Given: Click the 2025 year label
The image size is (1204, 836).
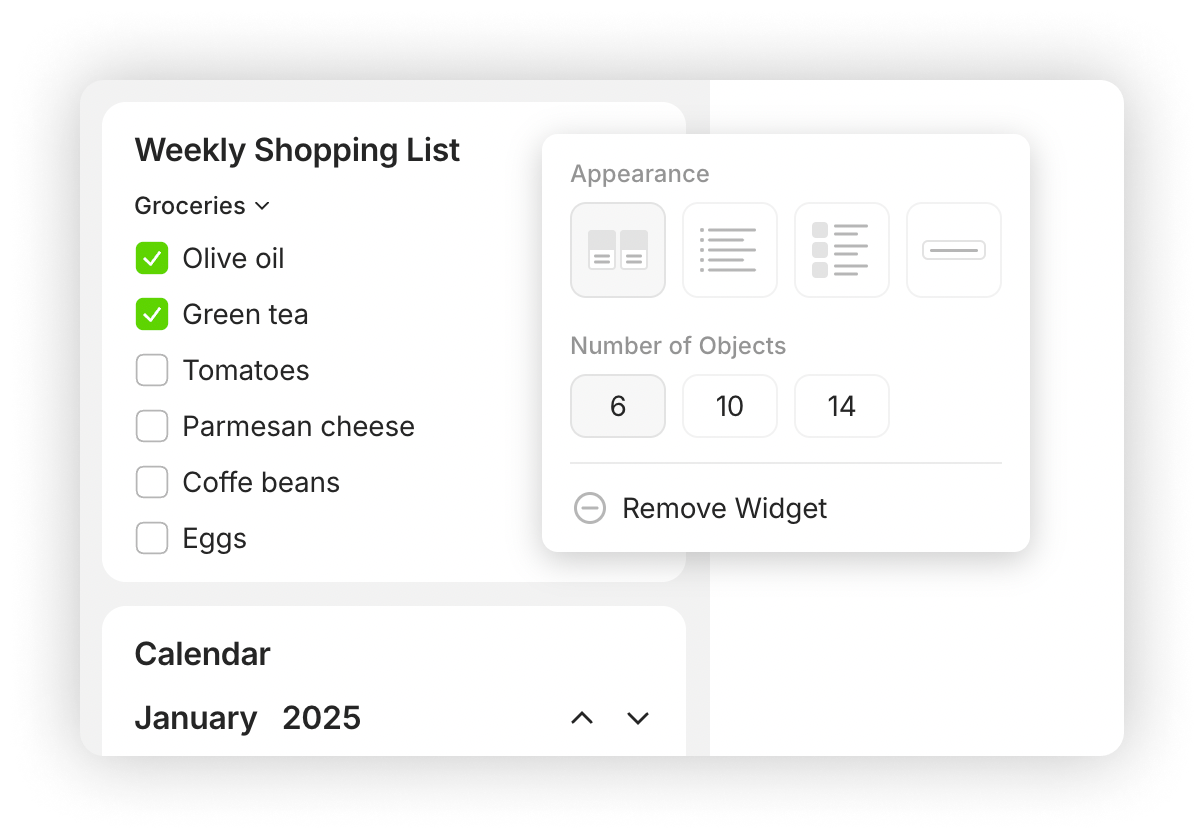Looking at the screenshot, I should [x=321, y=718].
